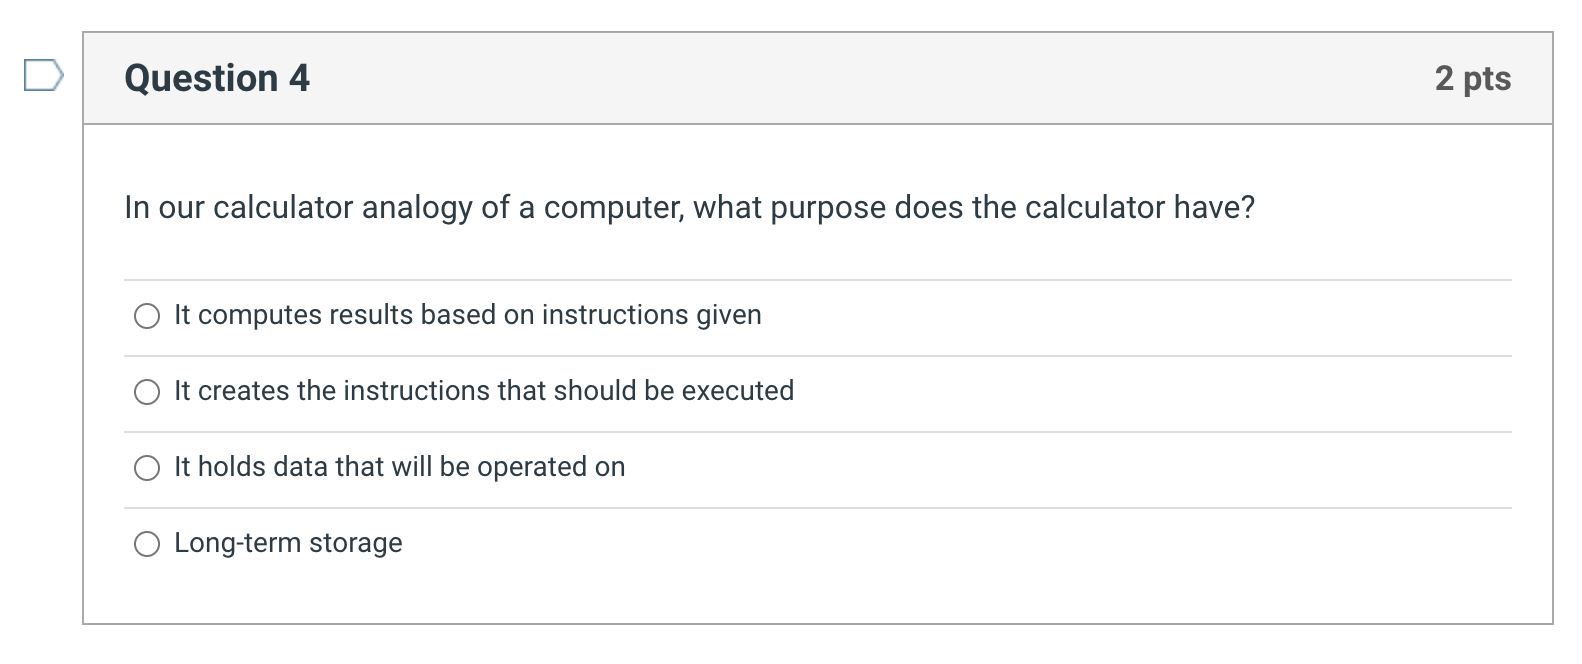Select 'It holds data that will be operated on'

(148, 467)
